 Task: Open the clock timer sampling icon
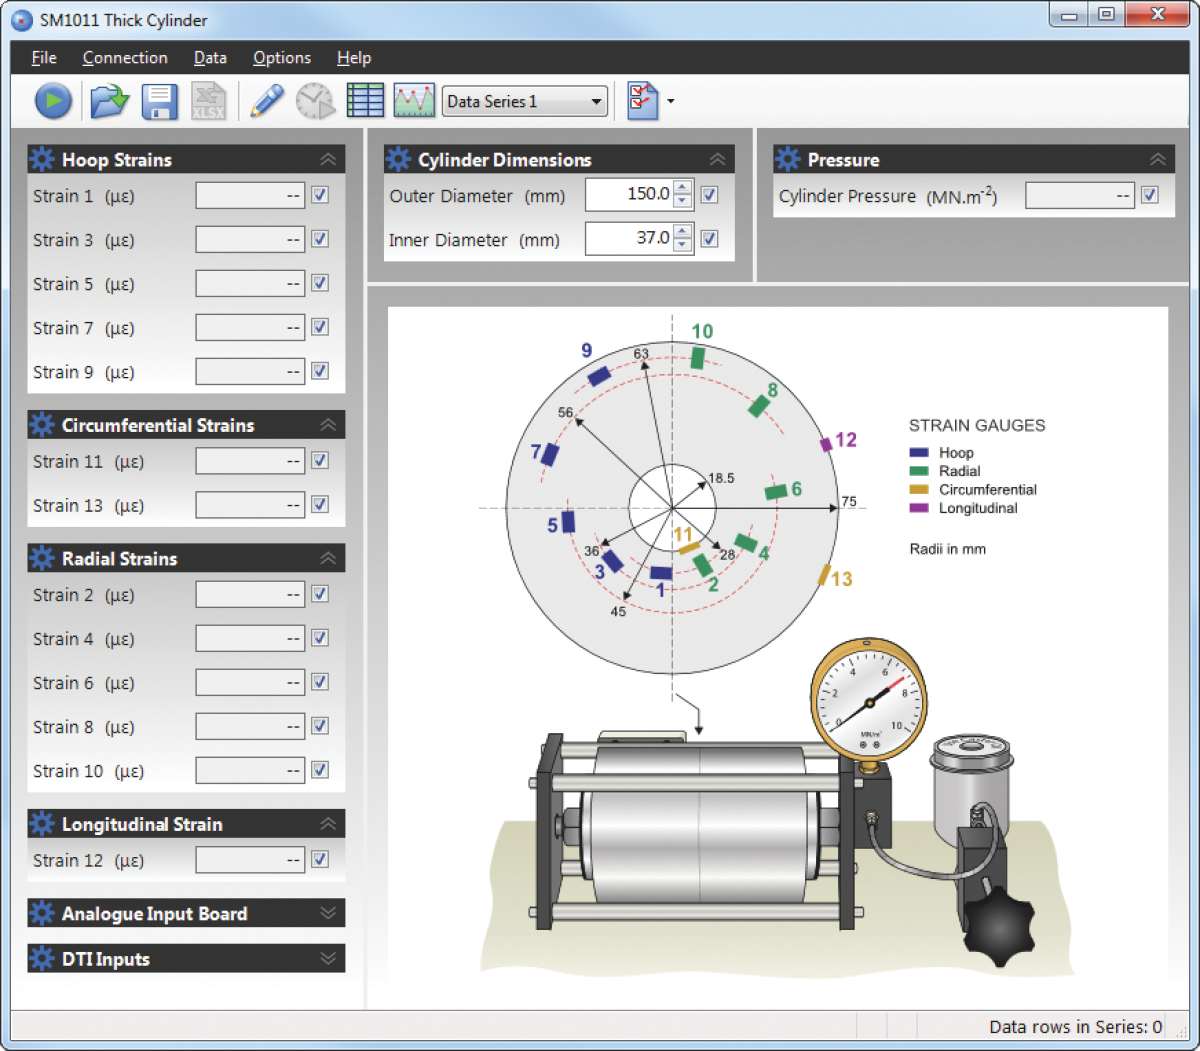pyautogui.click(x=315, y=101)
